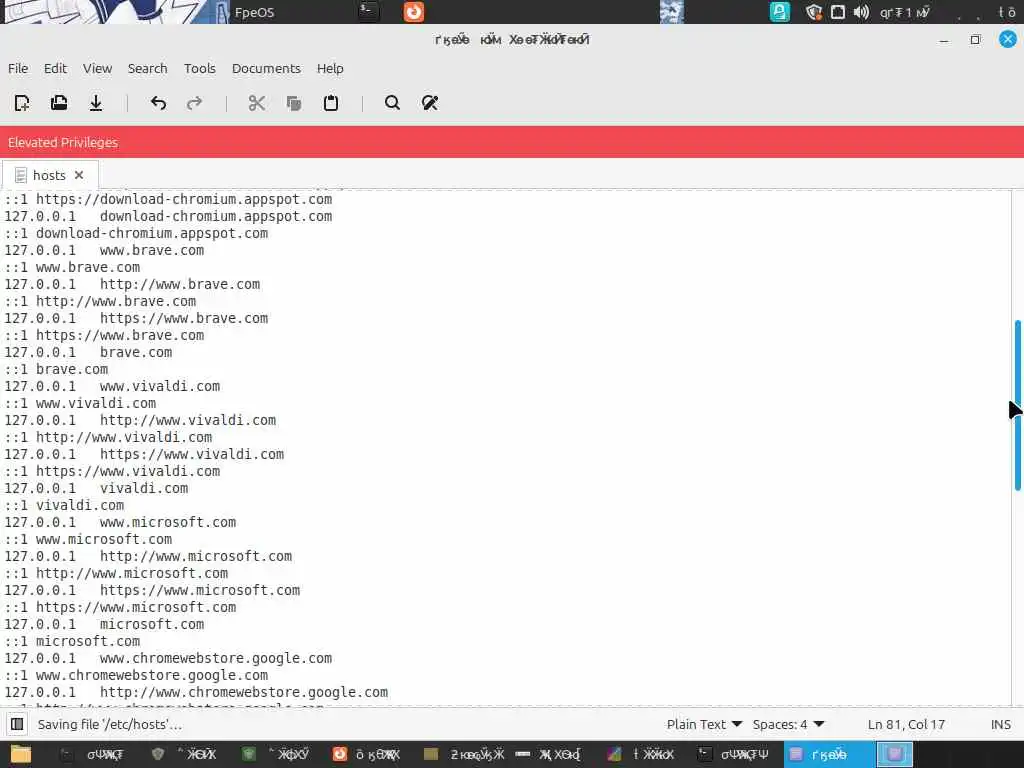
Task: Copy selection with the toolbar copy icon
Action: tap(294, 103)
